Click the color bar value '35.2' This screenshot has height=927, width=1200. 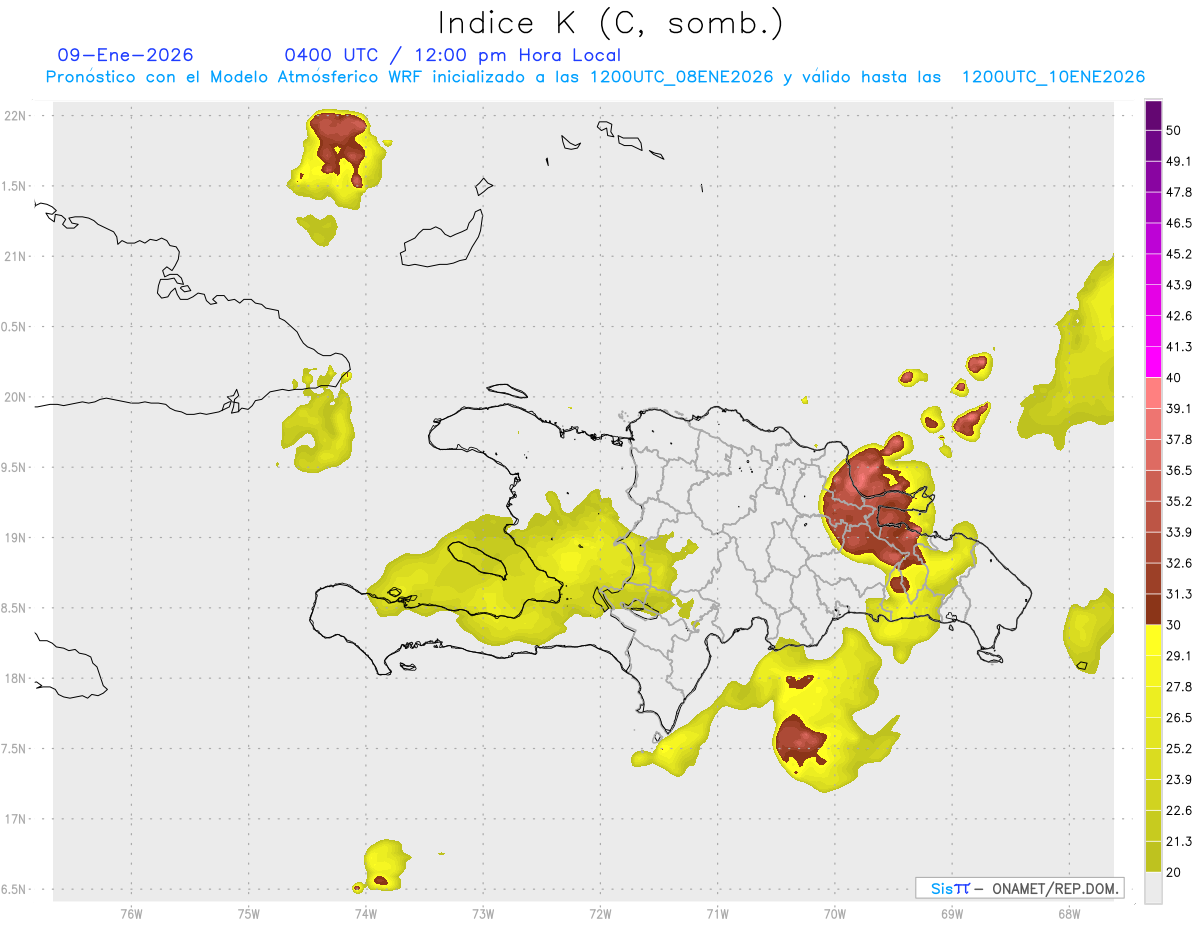(x=1179, y=501)
